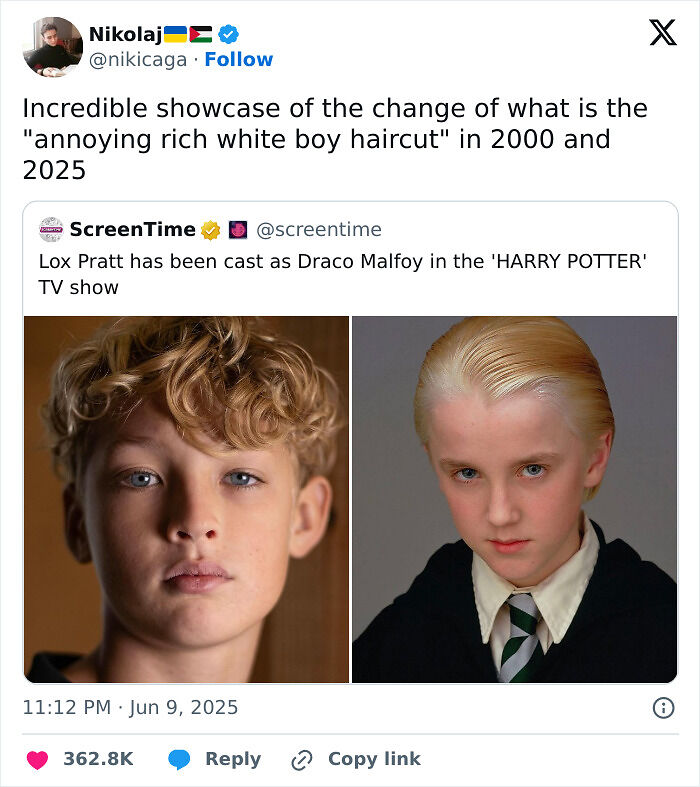Click the chain link icon beside Copy link
The height and width of the screenshot is (787, 700).
[302, 760]
